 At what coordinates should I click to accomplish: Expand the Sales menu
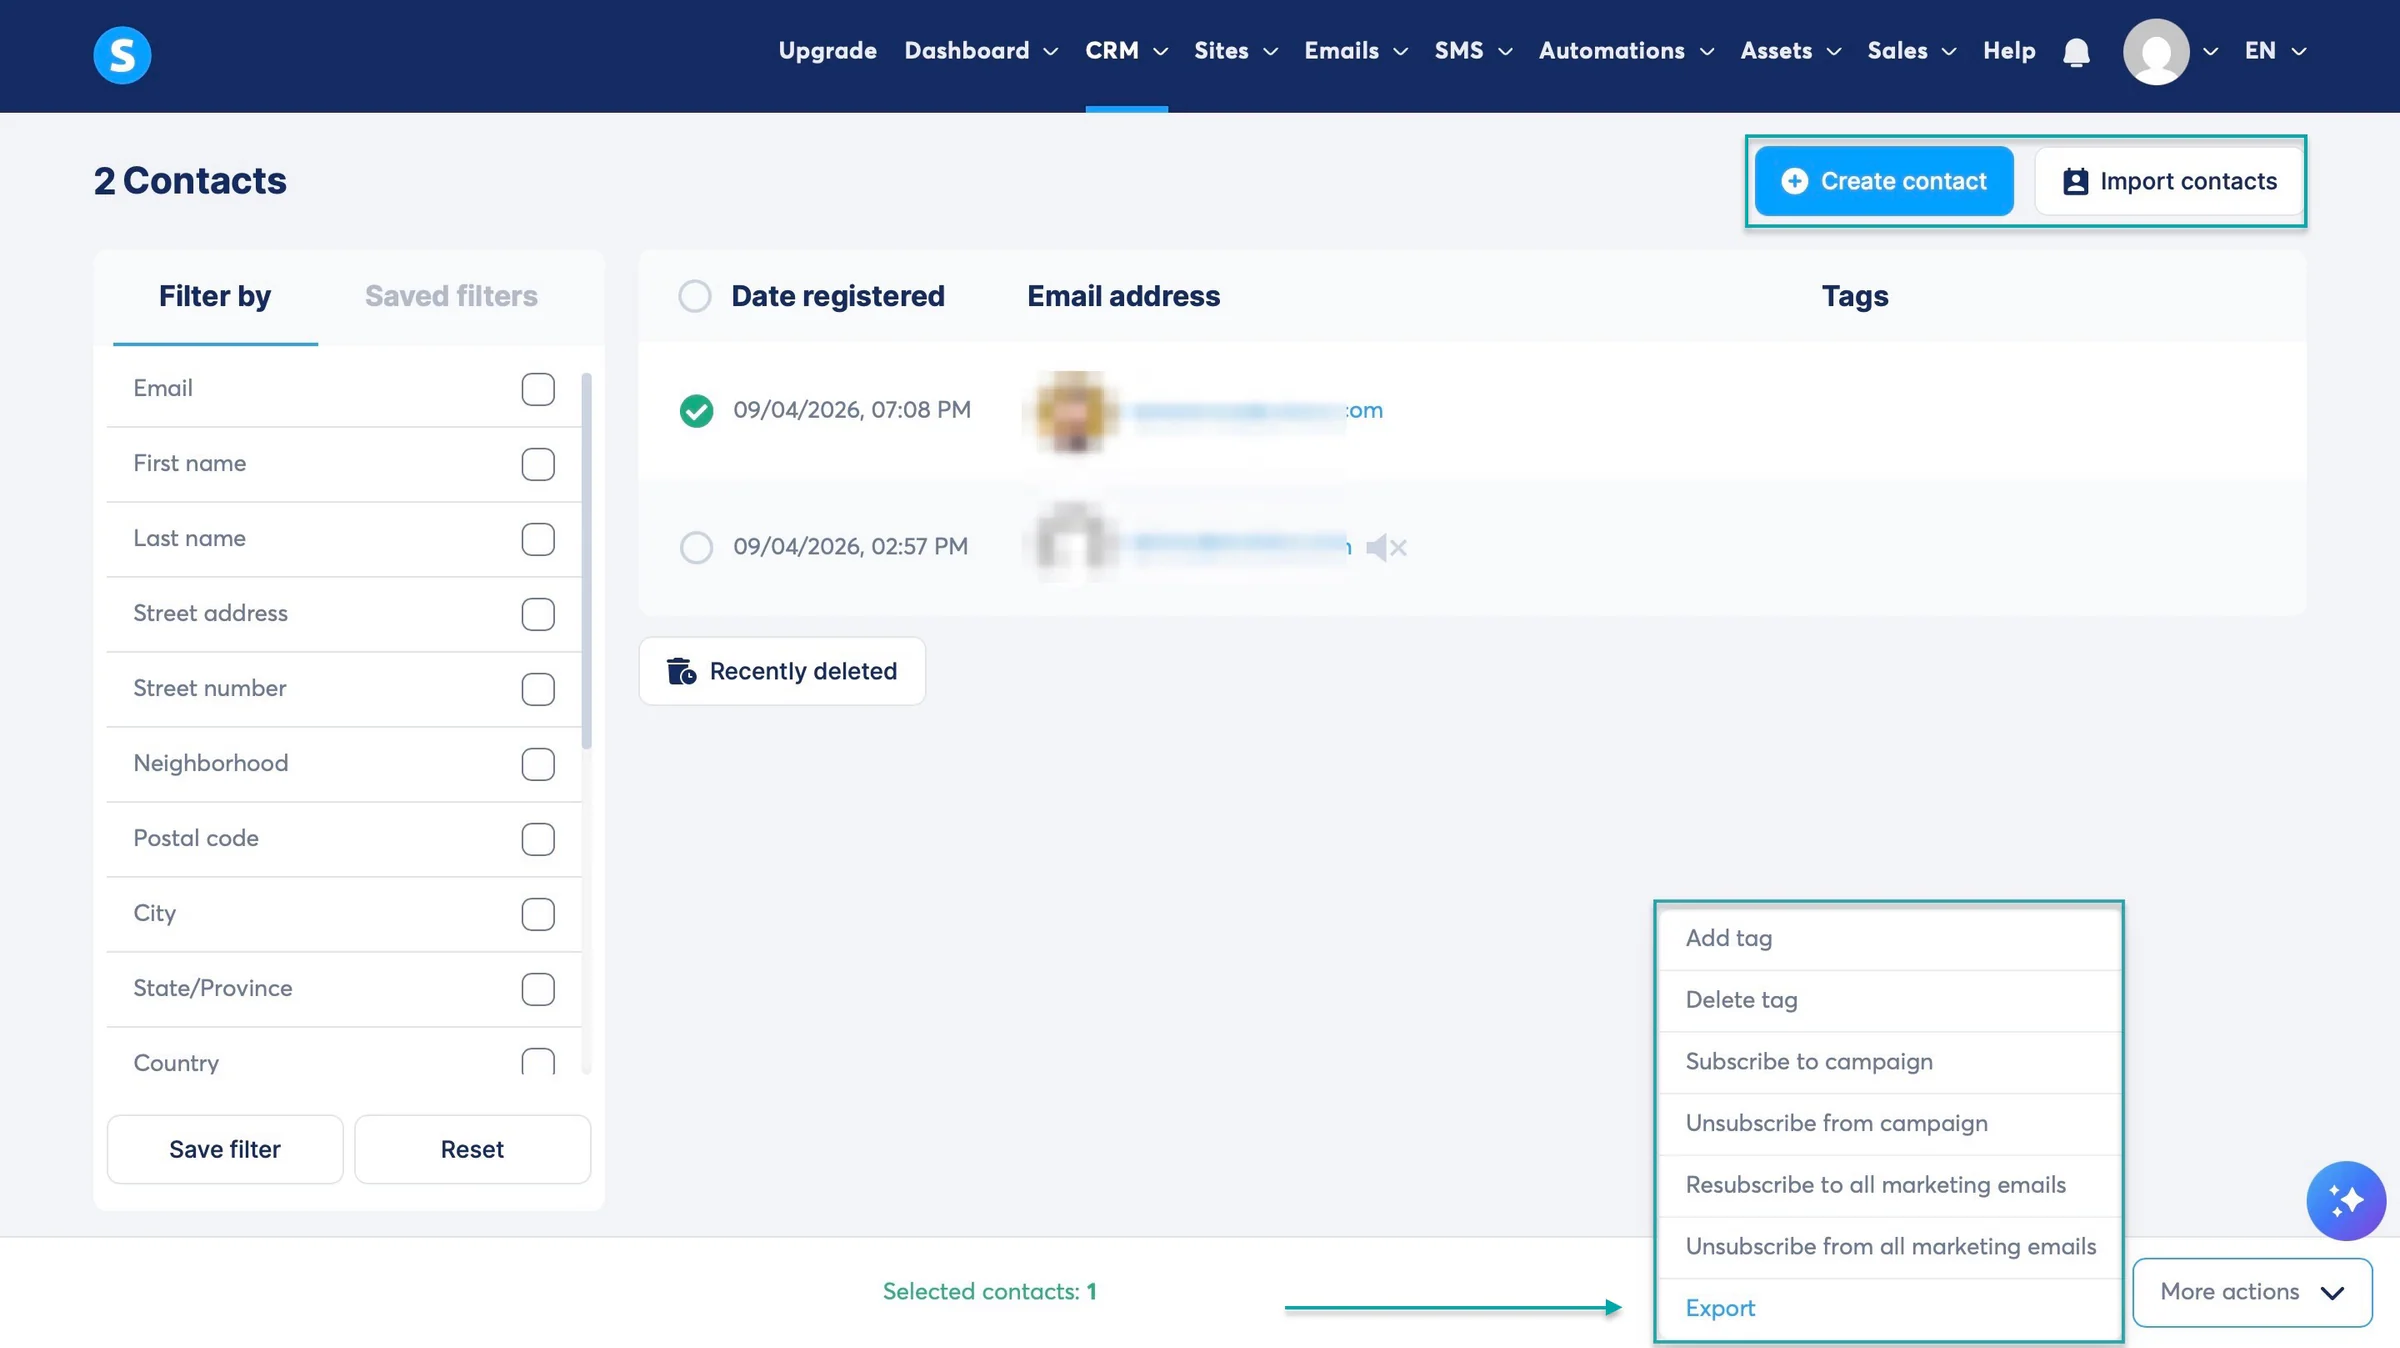(1911, 50)
